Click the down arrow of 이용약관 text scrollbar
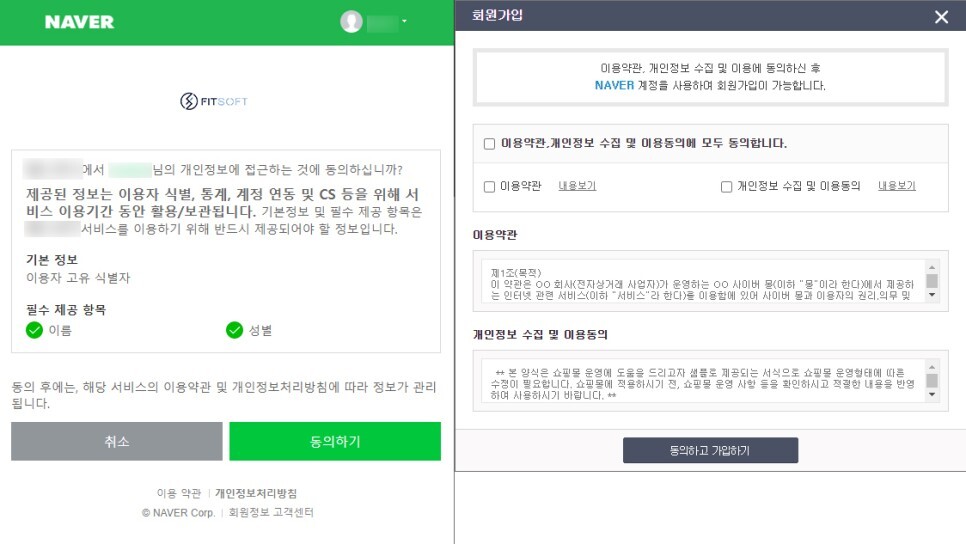 (x=932, y=295)
